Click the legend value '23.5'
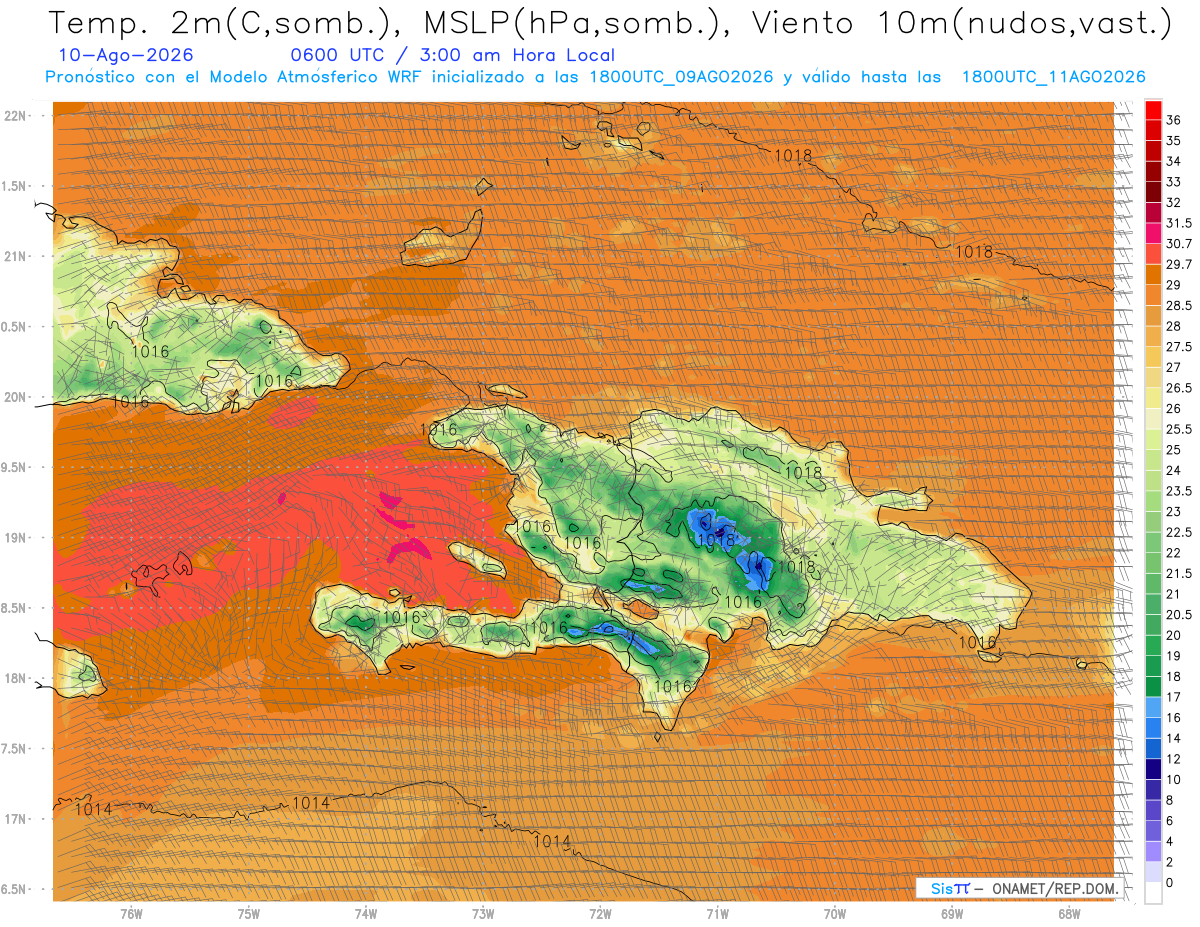The image size is (1200, 927). point(1178,491)
